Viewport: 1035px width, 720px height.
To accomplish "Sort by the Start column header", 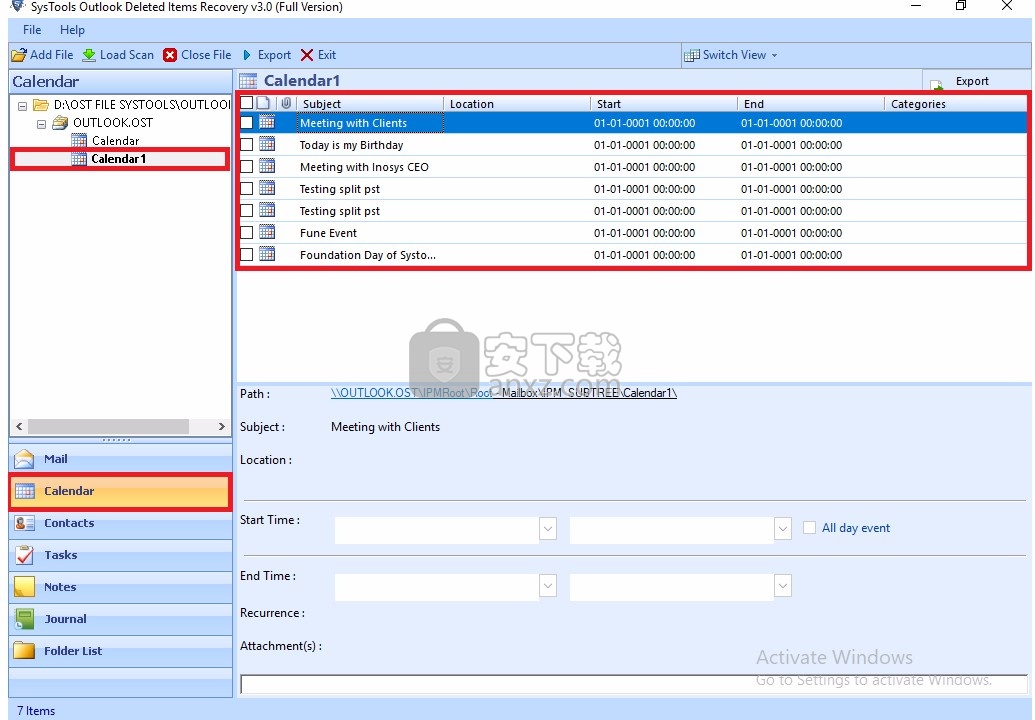I will click(x=663, y=104).
